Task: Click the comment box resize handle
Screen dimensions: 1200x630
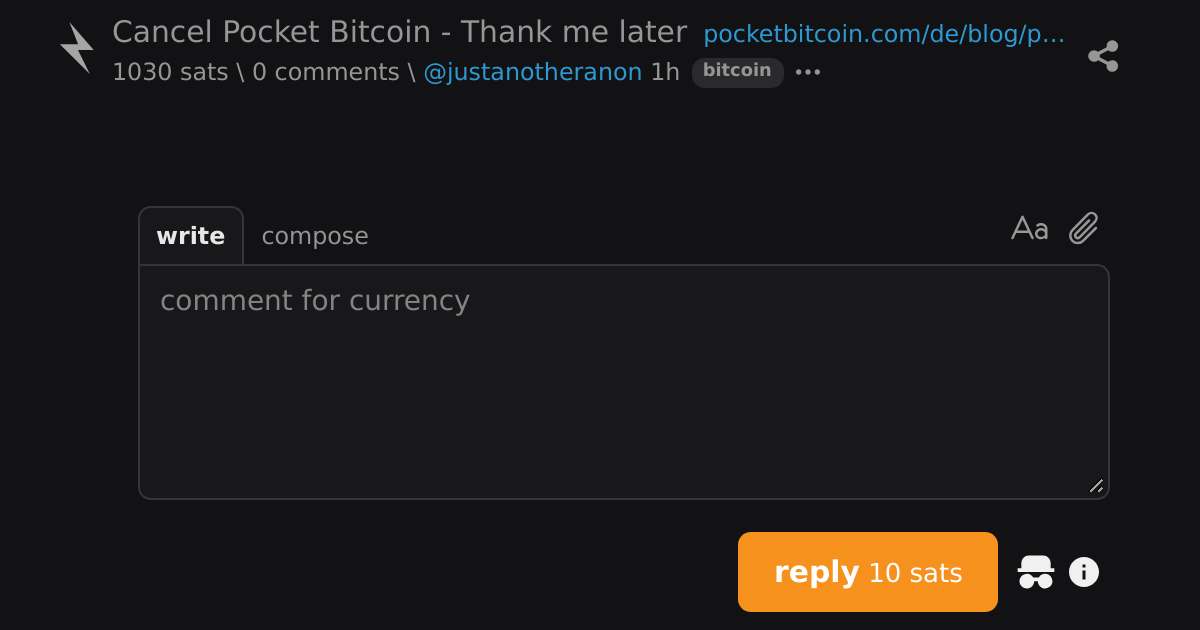Action: [1096, 486]
